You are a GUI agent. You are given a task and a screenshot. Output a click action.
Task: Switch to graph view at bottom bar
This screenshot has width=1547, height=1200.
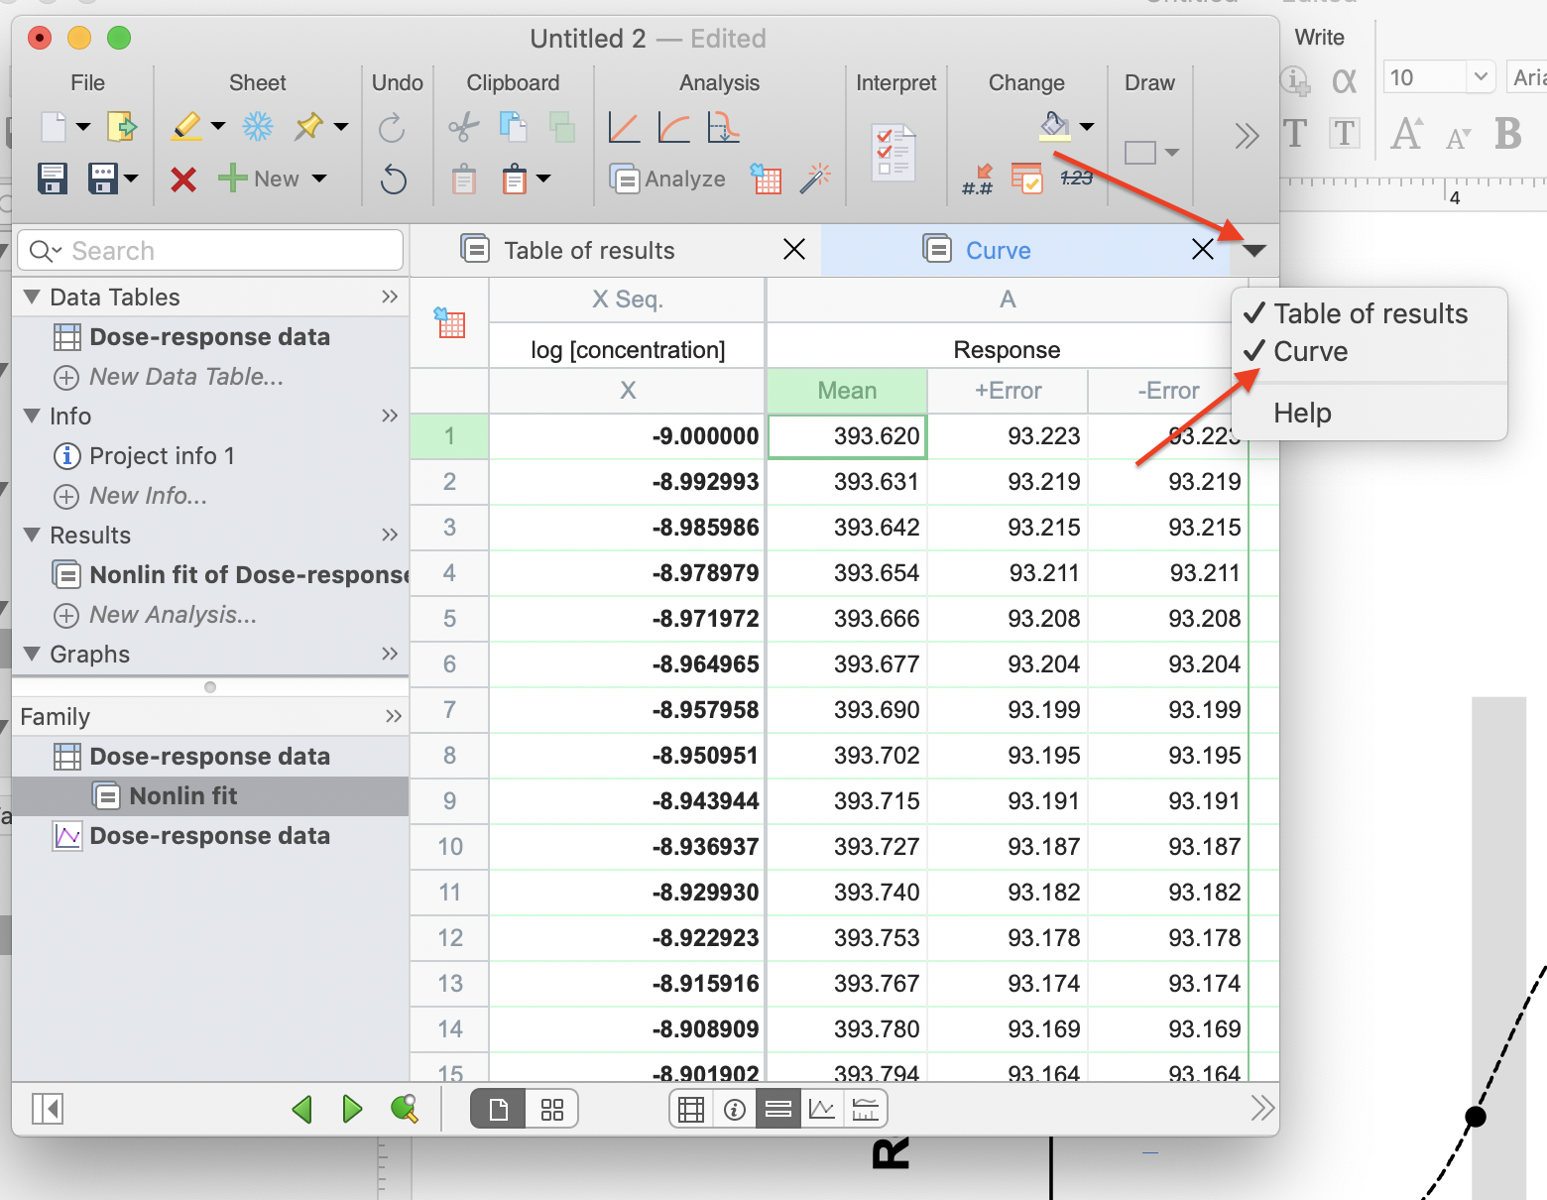click(821, 1108)
